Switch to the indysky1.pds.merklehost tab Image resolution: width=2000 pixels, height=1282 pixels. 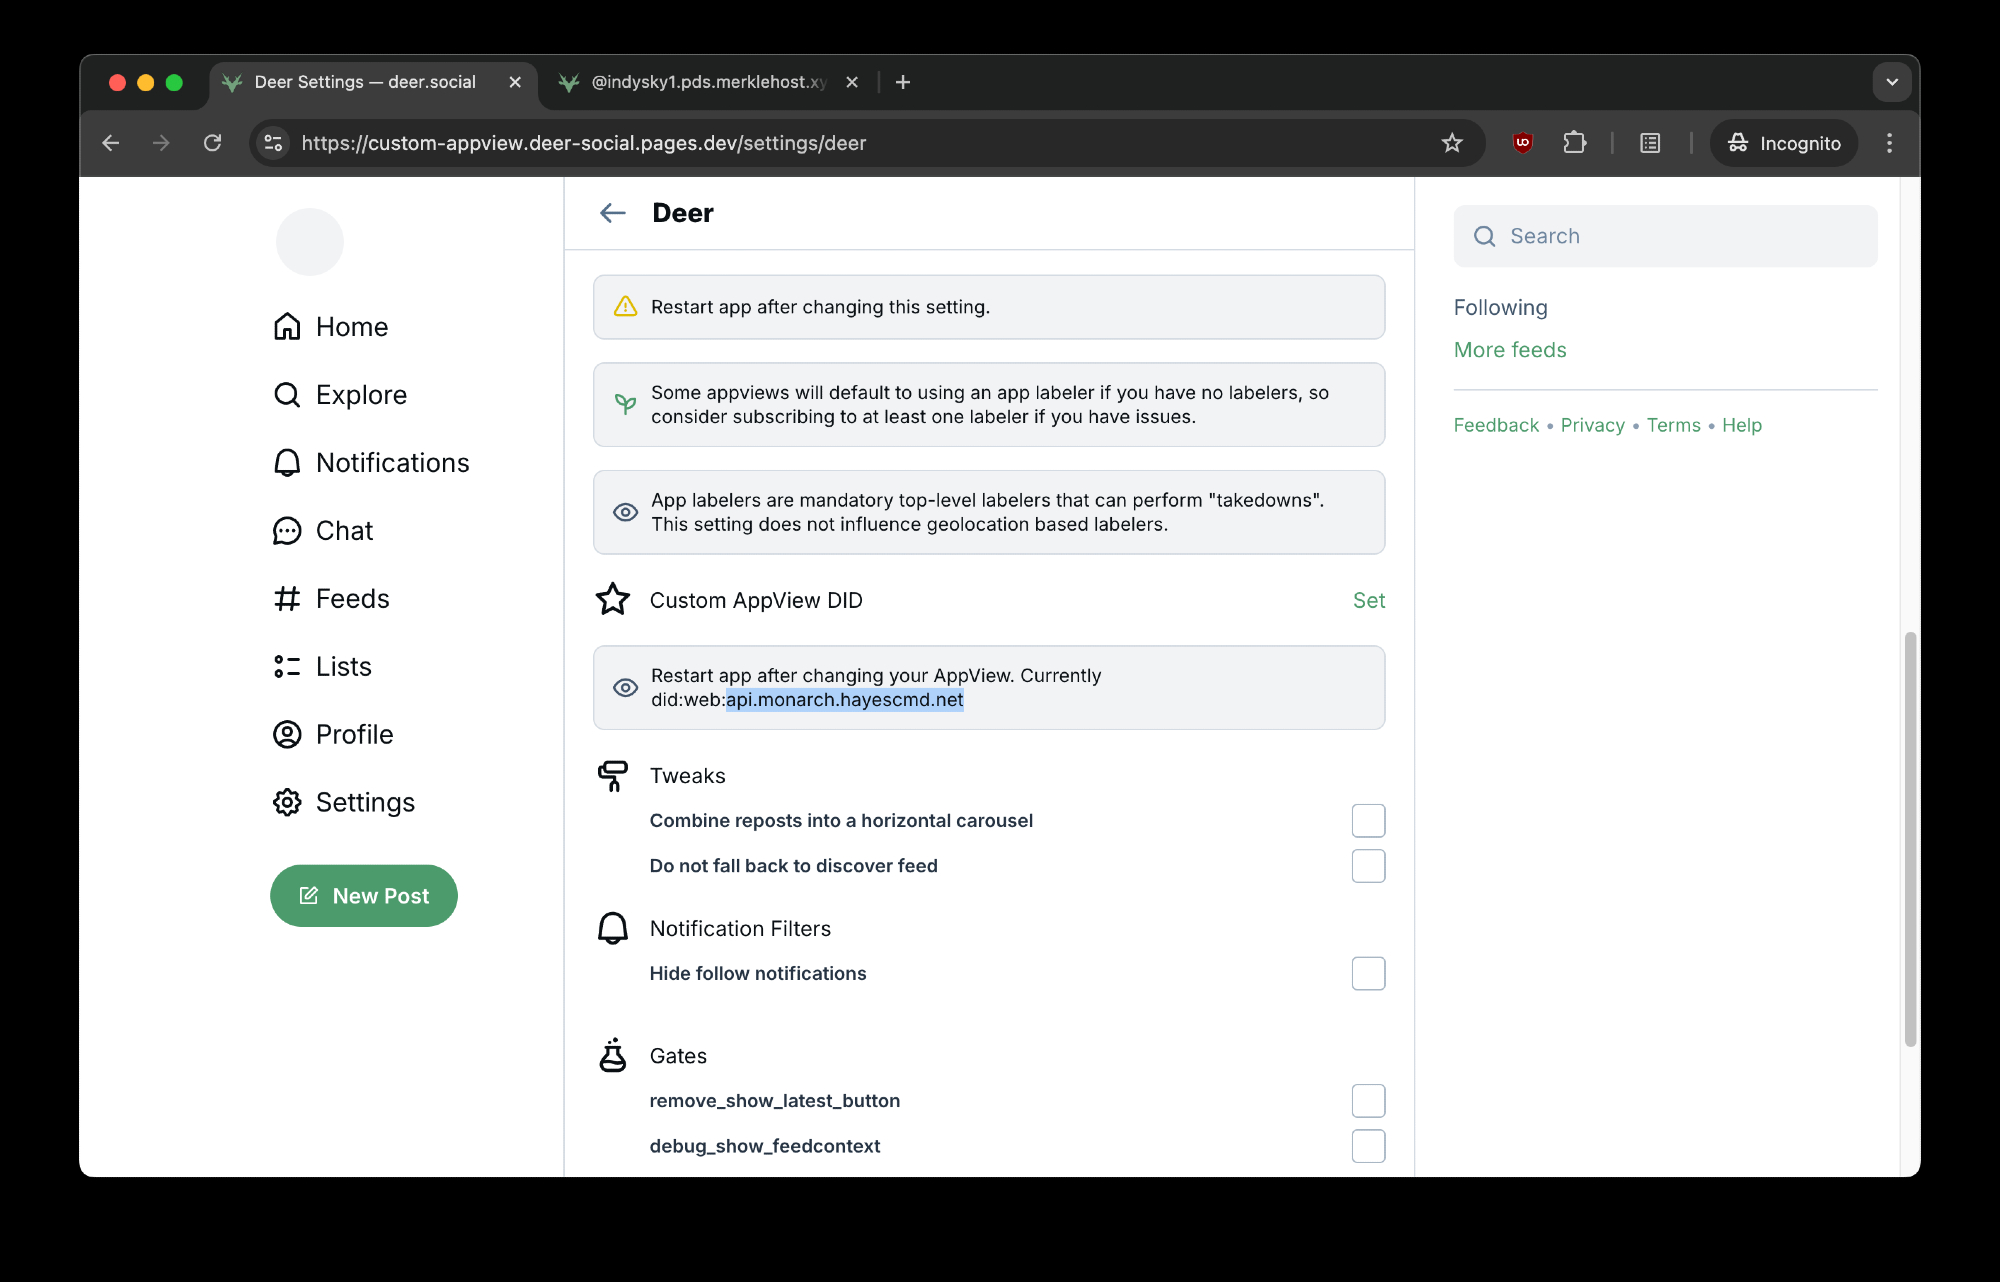(708, 82)
